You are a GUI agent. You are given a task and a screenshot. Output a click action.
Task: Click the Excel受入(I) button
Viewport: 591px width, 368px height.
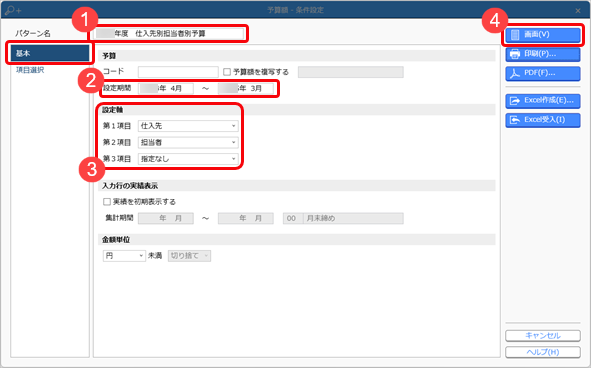pyautogui.click(x=543, y=120)
